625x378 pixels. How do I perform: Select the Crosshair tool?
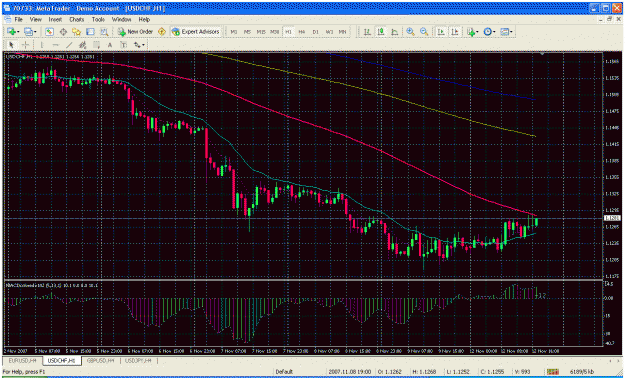[x=25, y=45]
